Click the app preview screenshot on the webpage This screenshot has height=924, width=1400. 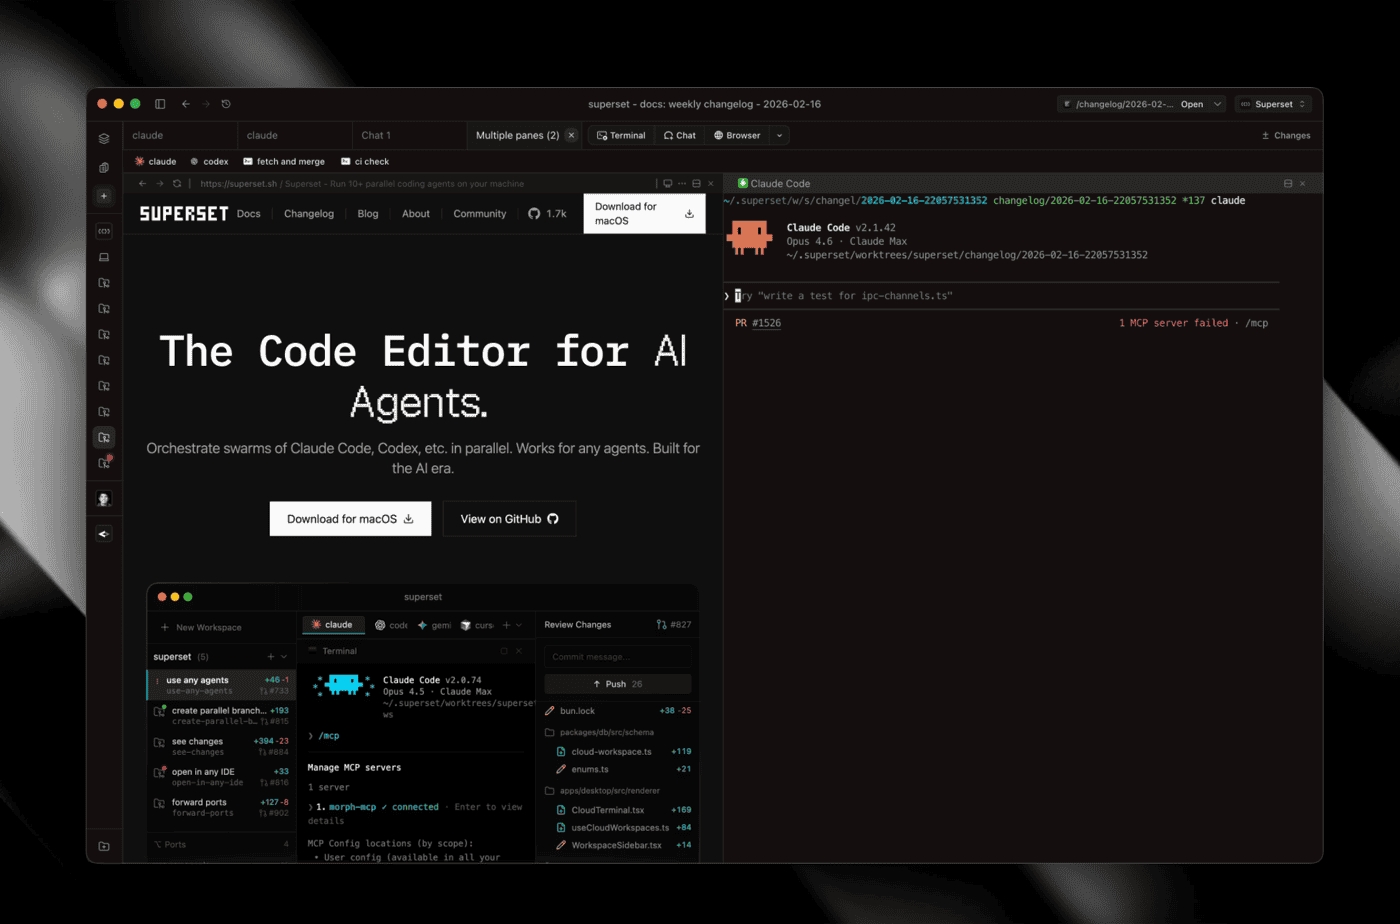tap(422, 723)
